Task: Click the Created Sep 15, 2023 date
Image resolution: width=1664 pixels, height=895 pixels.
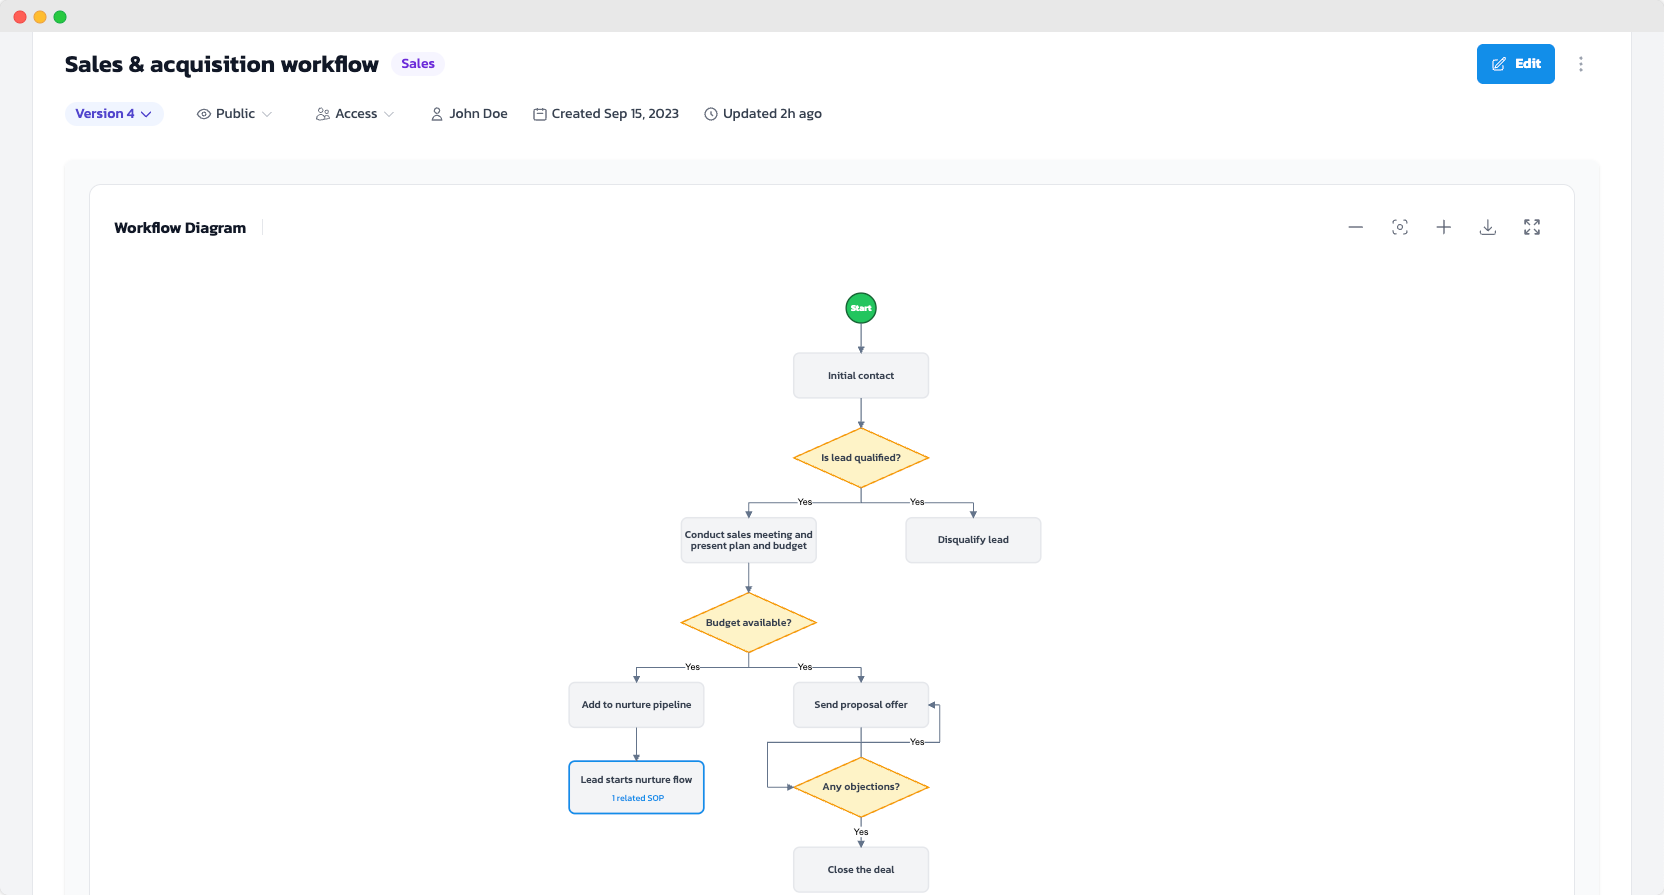Action: click(x=615, y=114)
